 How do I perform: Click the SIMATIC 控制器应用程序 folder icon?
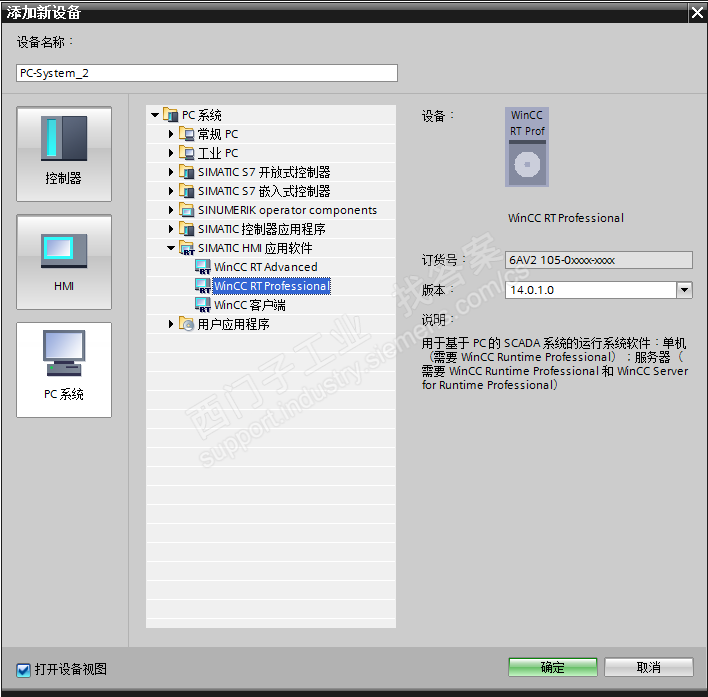coord(186,228)
